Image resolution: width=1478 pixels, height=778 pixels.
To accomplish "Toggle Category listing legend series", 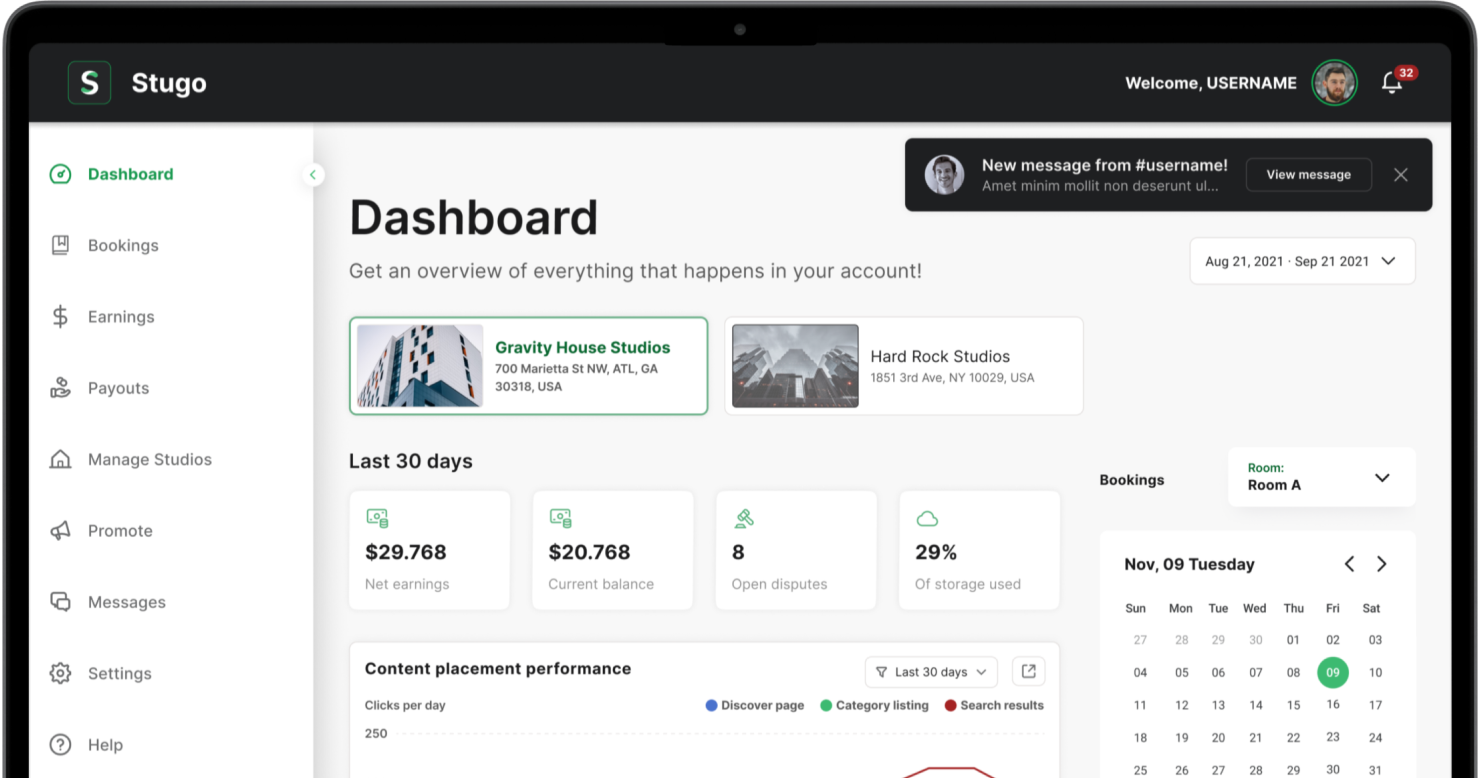I will [873, 705].
